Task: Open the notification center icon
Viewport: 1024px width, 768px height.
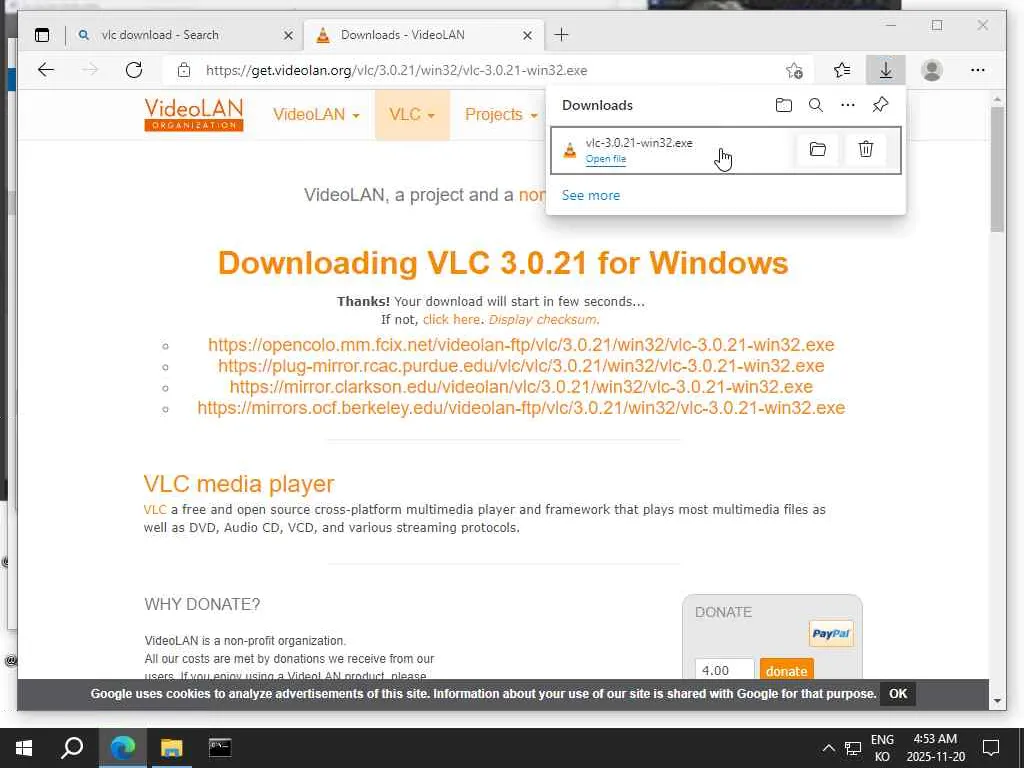Action: coord(991,748)
